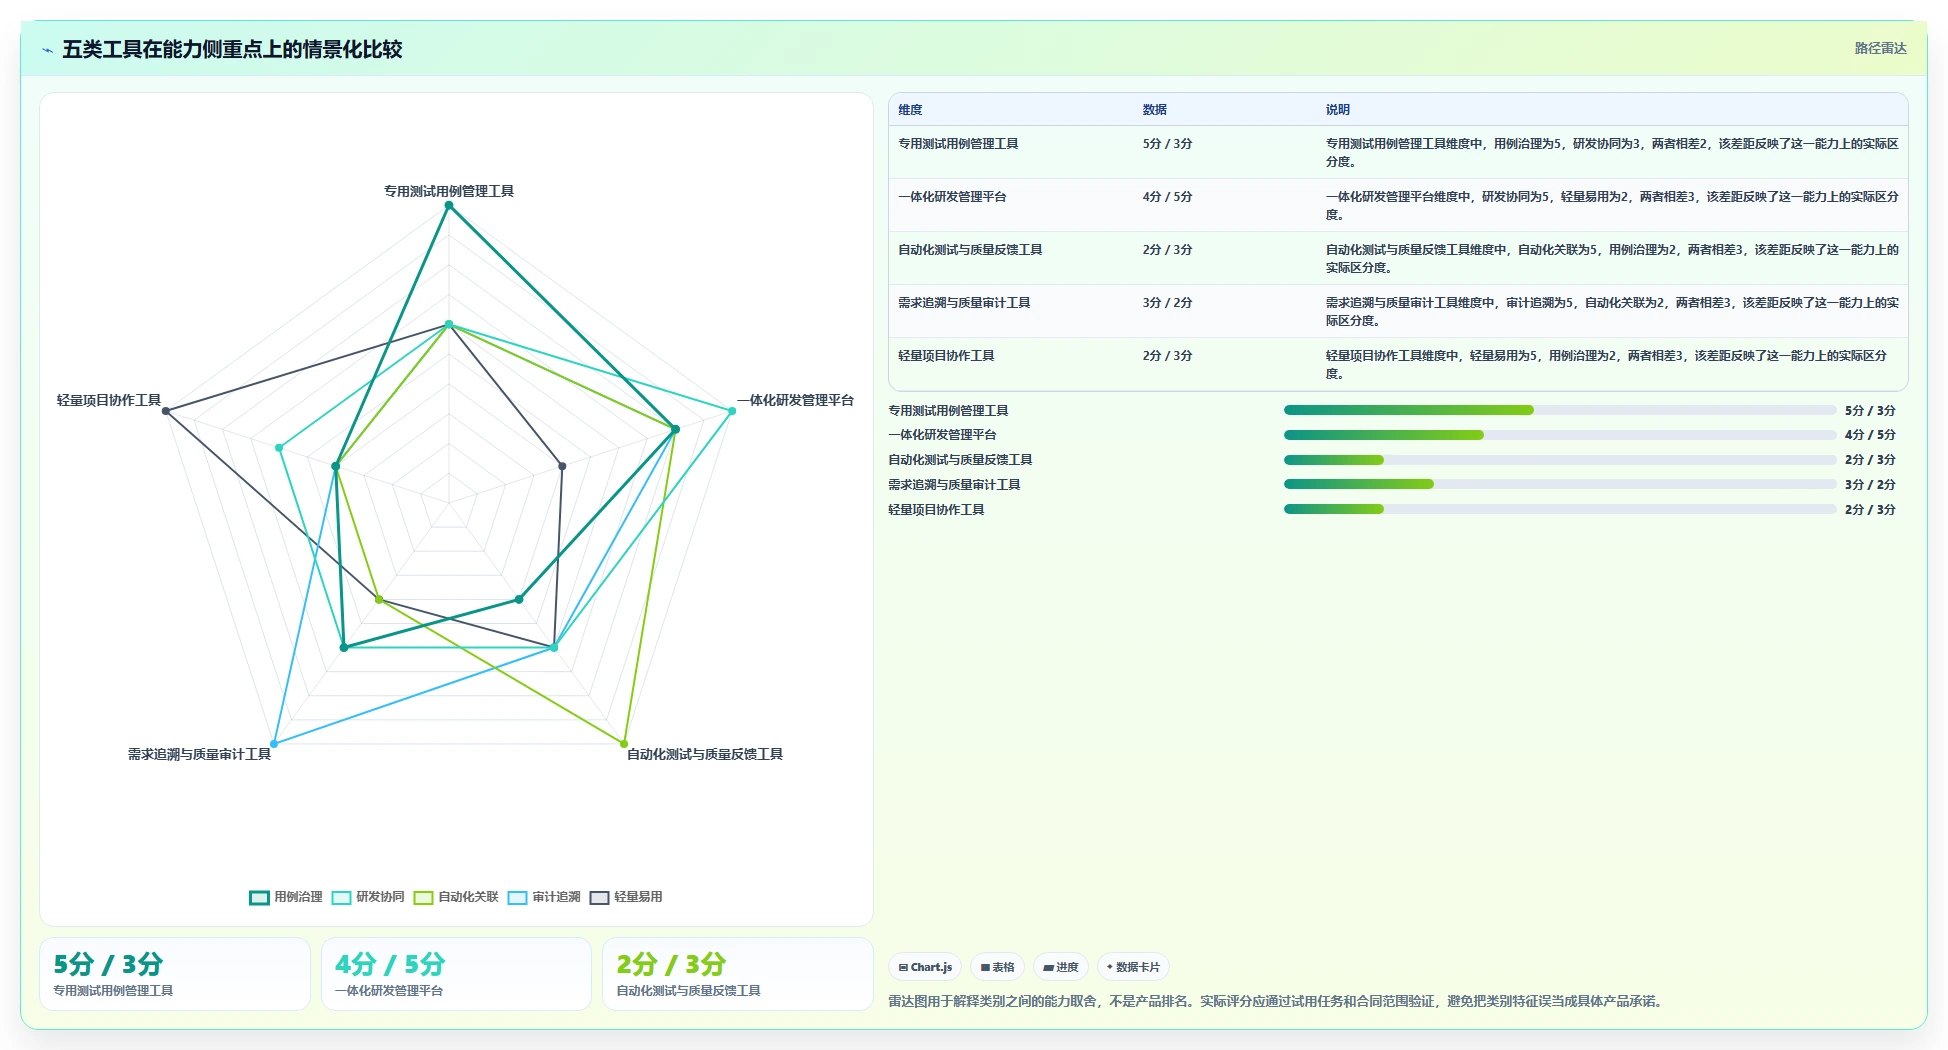Click the radar axis label 需求追溯与质量审计工具
This screenshot has height=1050, width=1948.
[x=199, y=754]
